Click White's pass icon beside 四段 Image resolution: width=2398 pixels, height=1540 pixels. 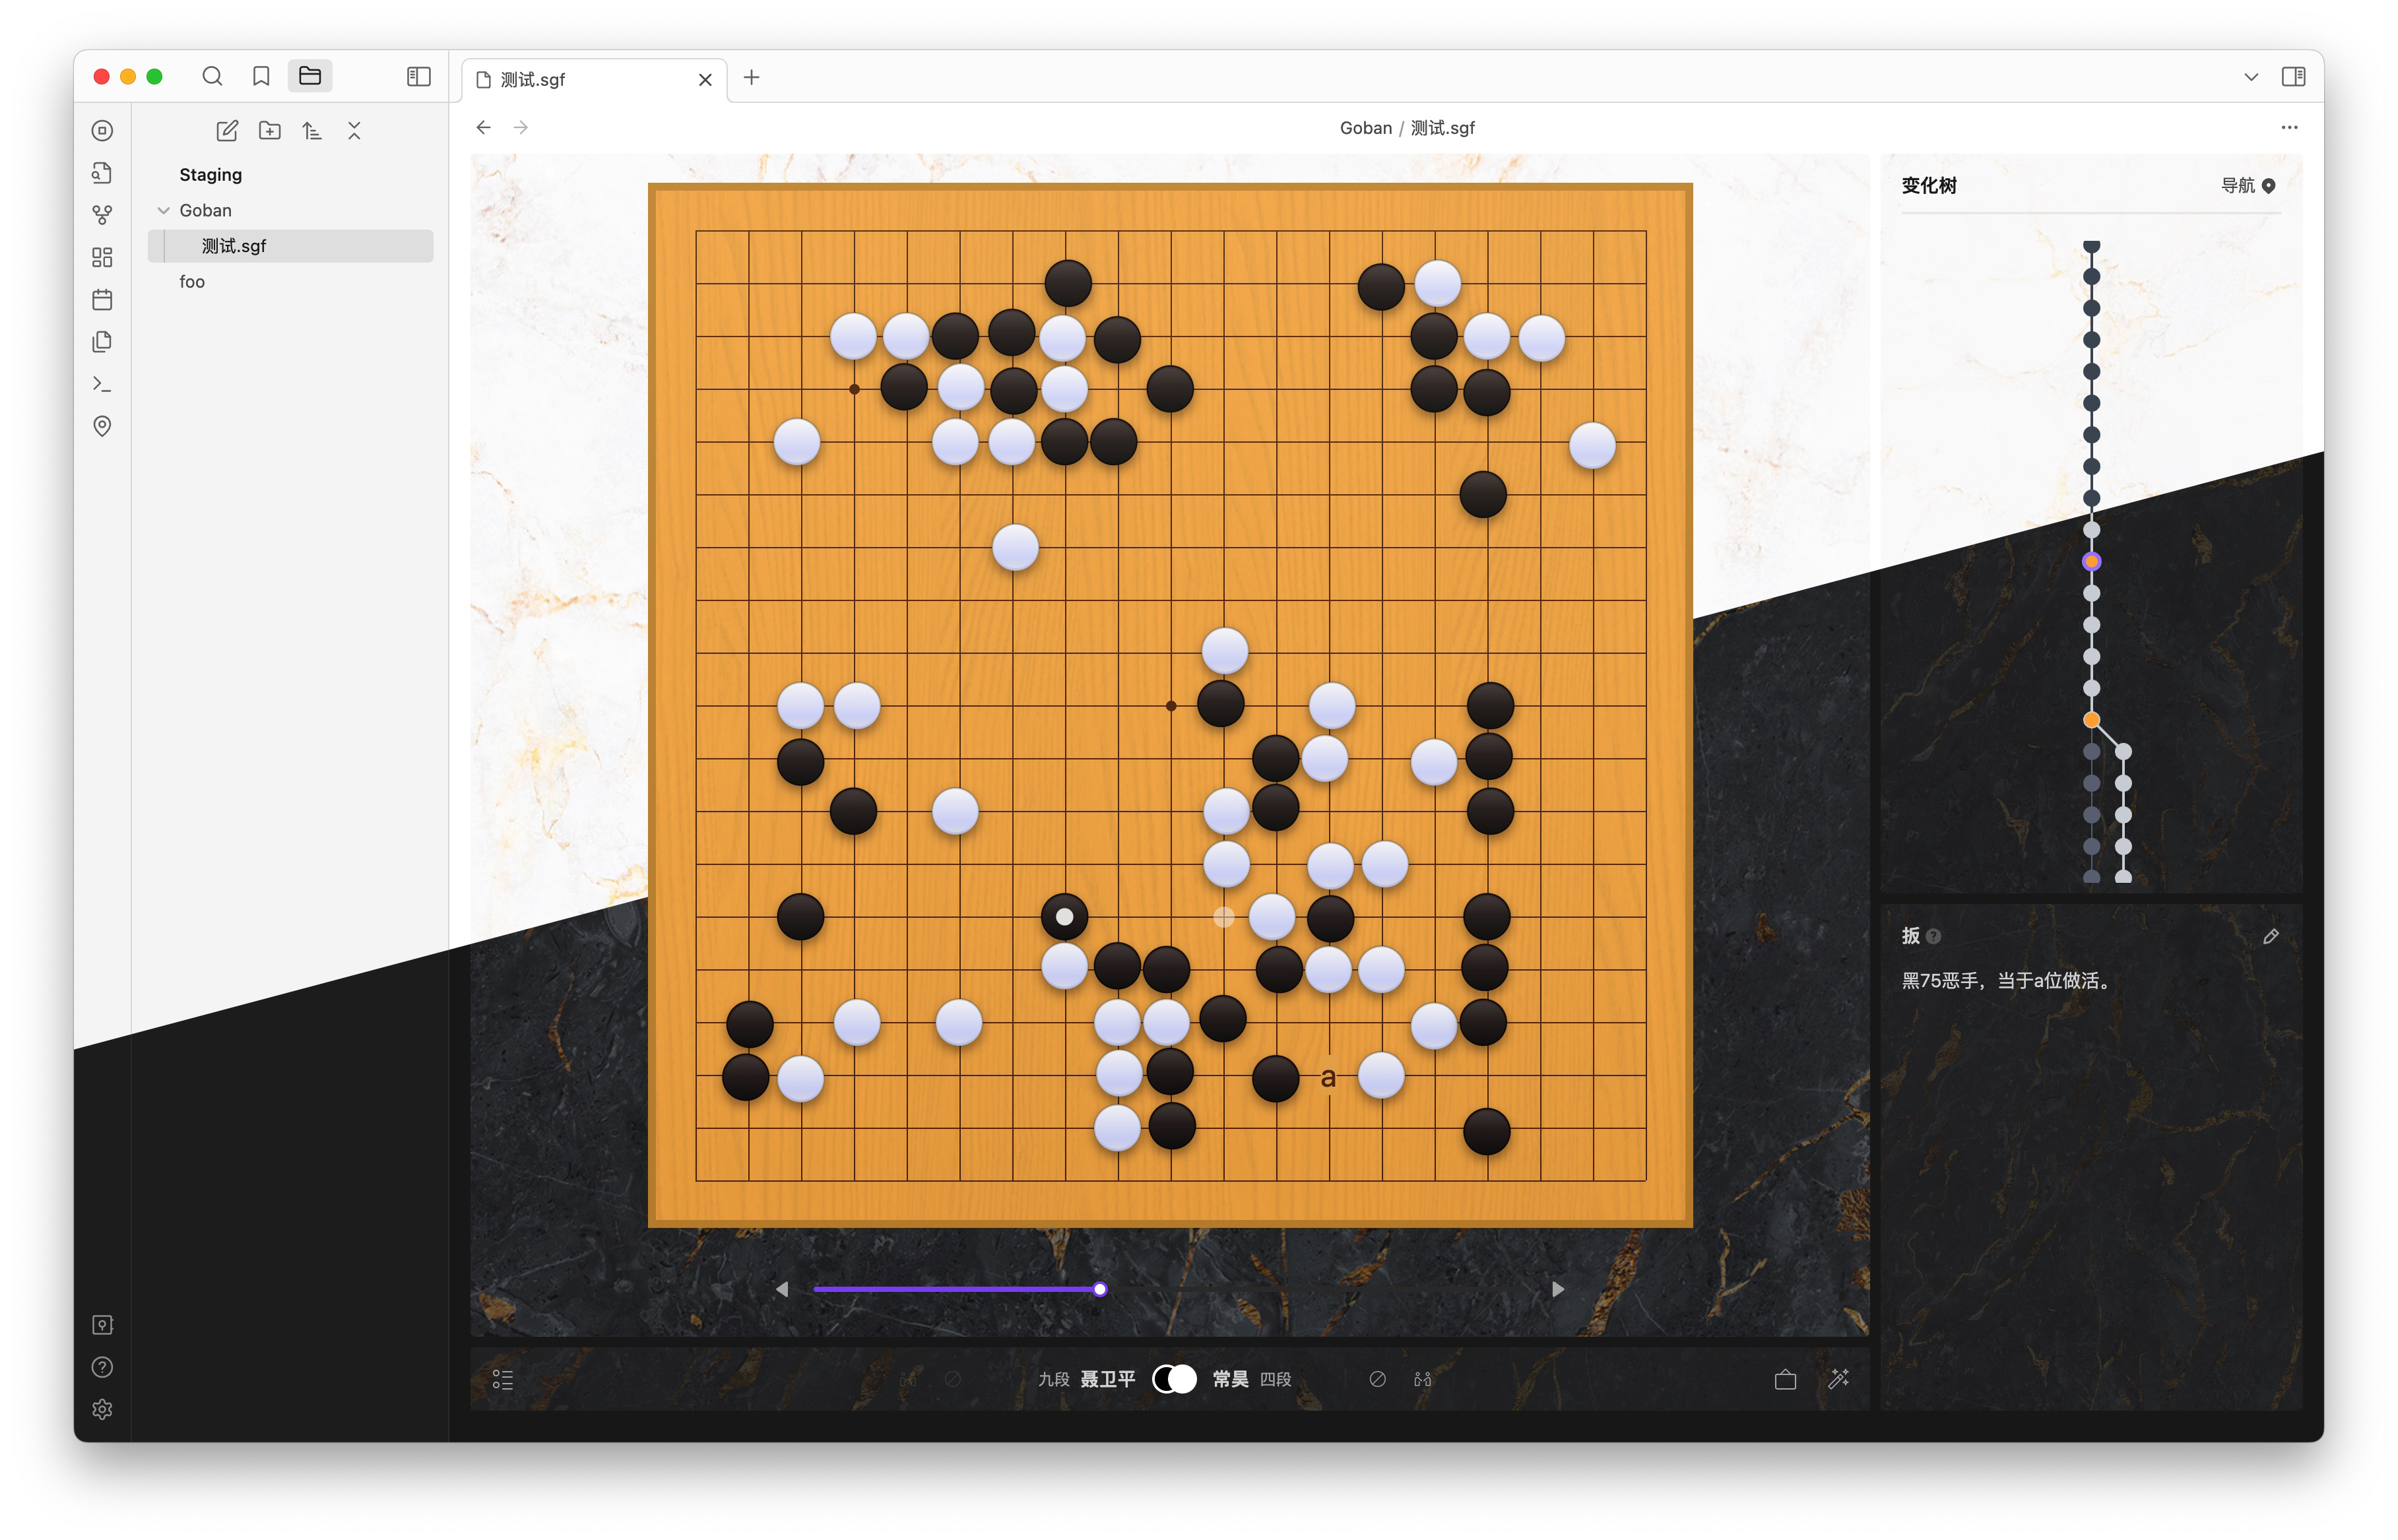click(1377, 1379)
